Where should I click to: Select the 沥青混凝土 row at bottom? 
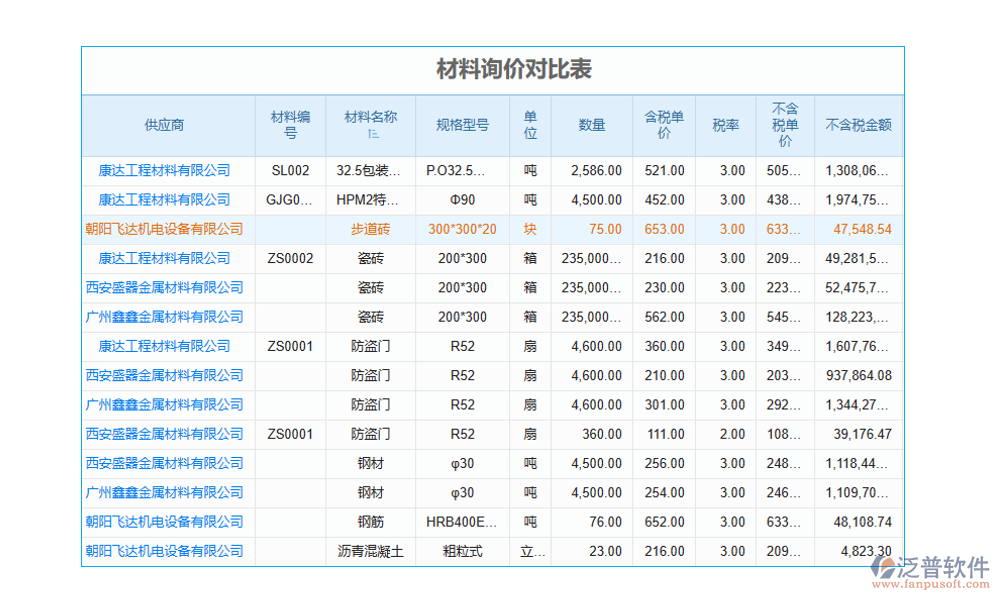point(371,551)
